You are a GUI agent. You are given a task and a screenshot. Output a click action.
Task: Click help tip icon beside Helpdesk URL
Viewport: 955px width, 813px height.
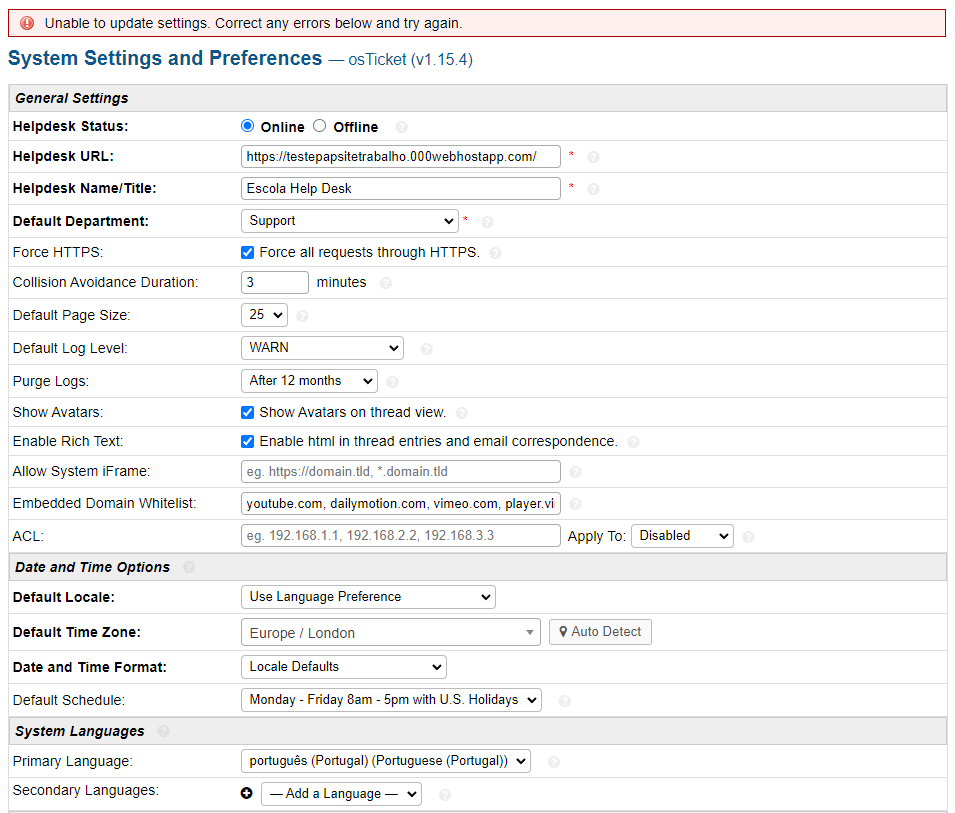(x=593, y=157)
